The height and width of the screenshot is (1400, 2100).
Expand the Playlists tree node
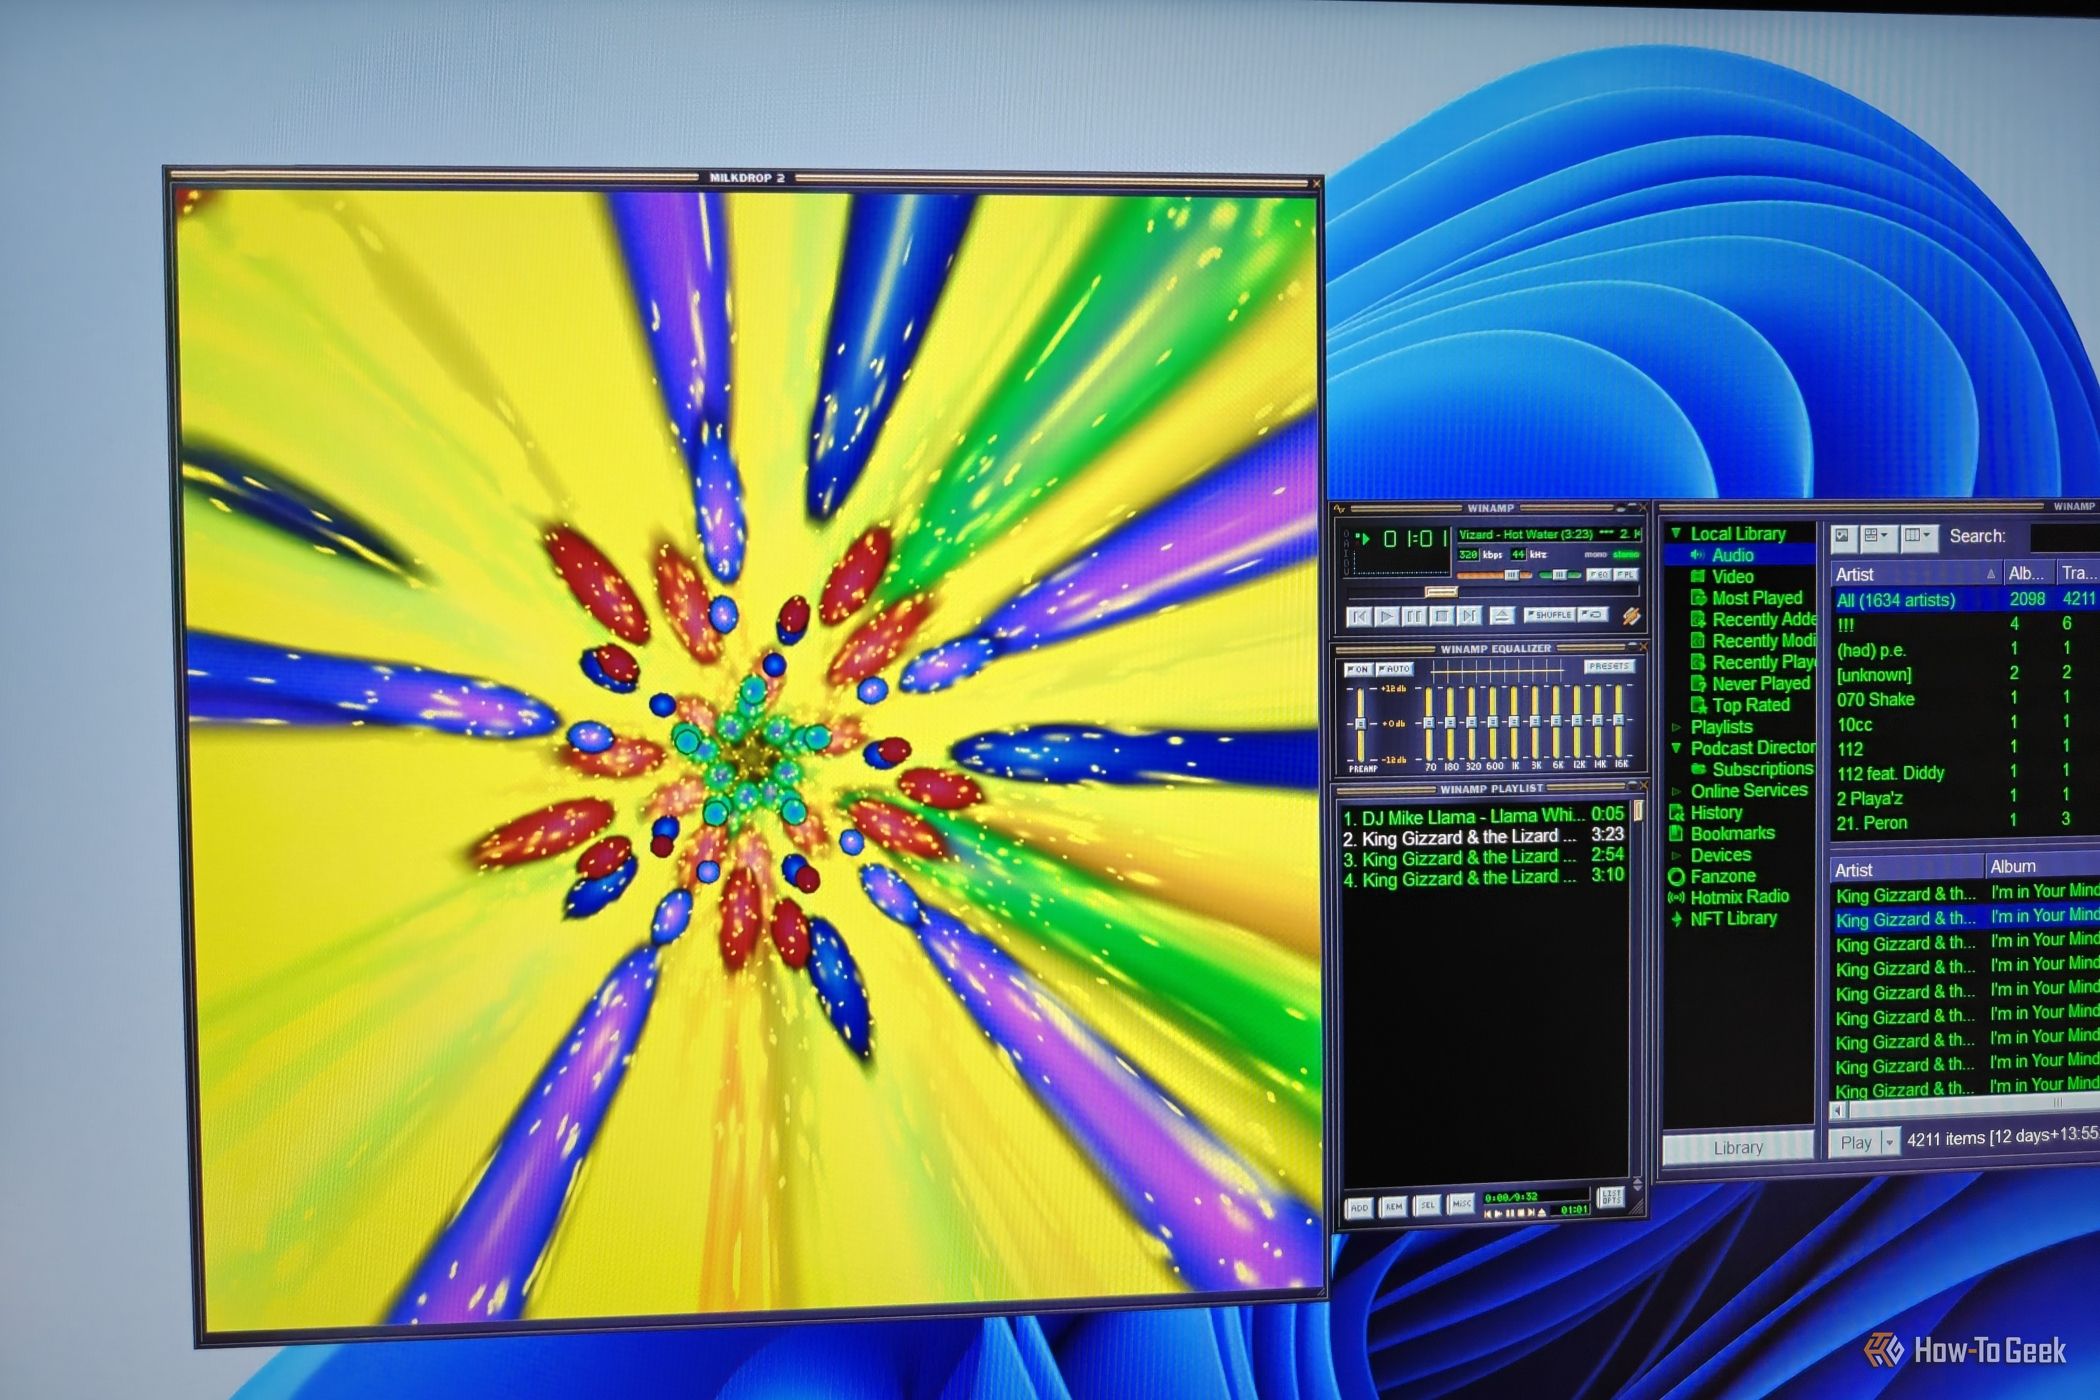1677,727
